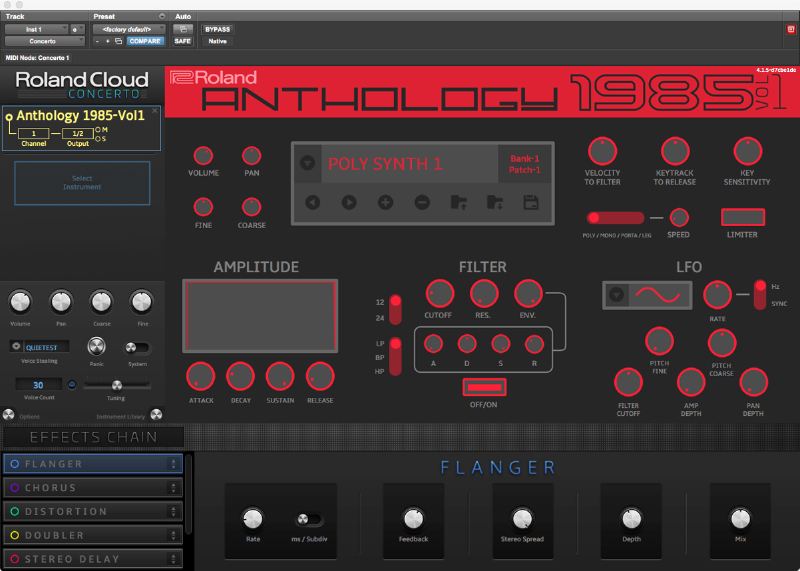Open the patch list dropdown arrow
The height and width of the screenshot is (571, 800).
coord(307,163)
